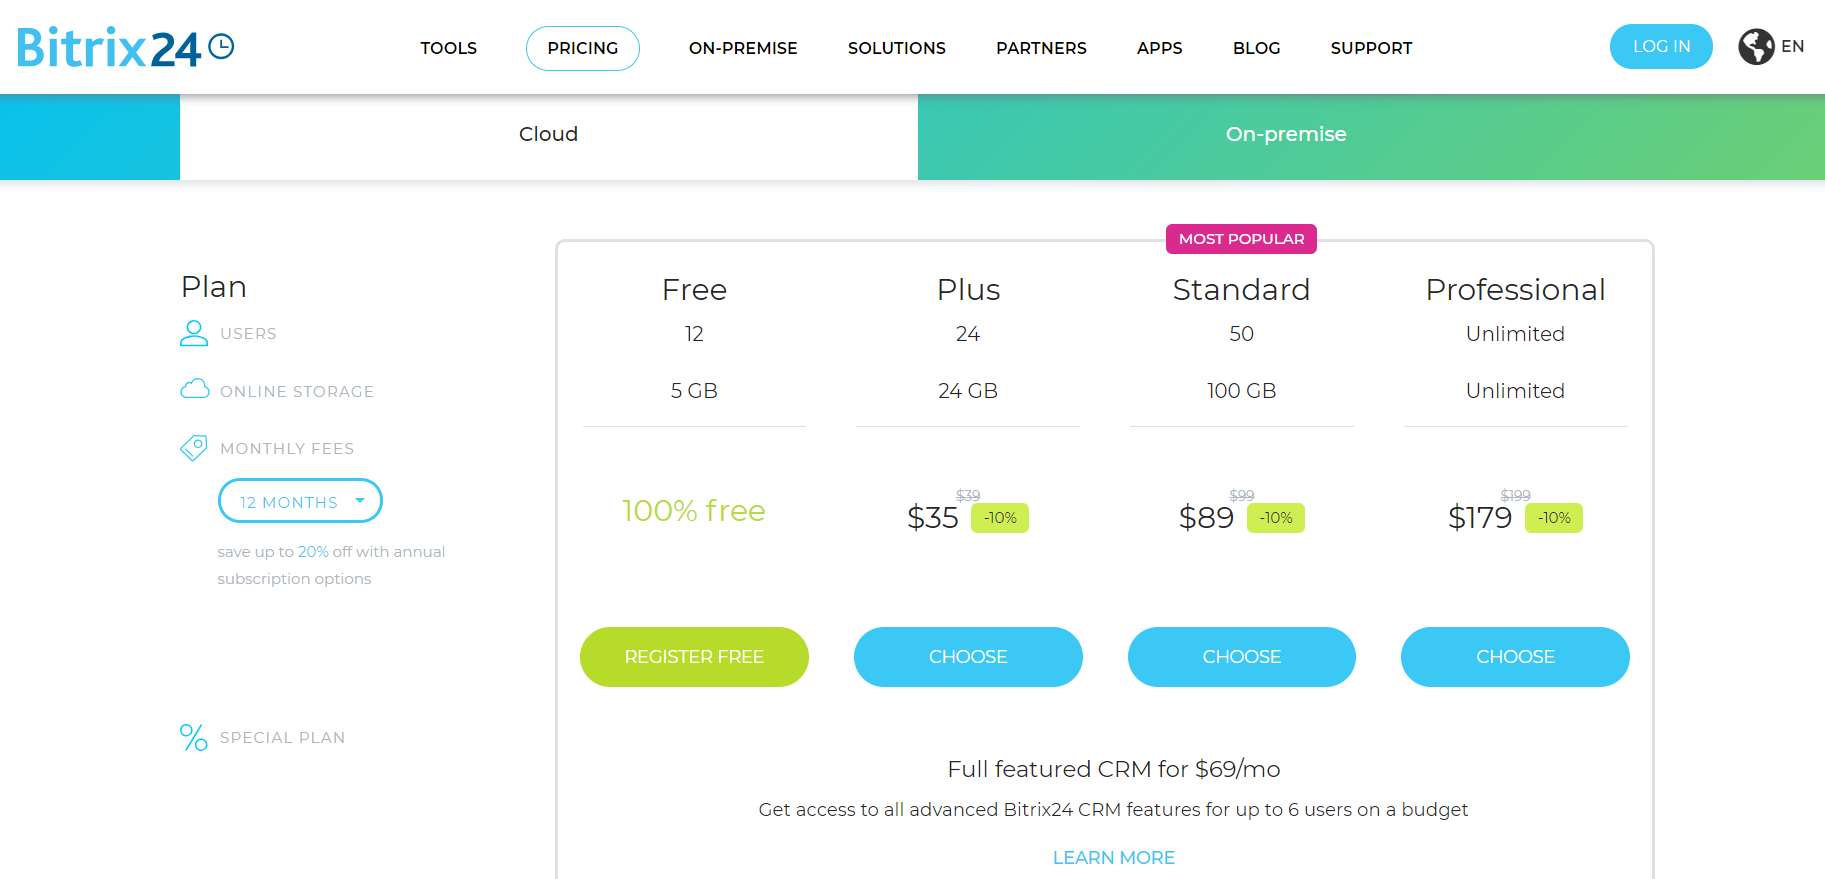1825x879 pixels.
Task: Choose the Professional plan
Action: [x=1515, y=657]
